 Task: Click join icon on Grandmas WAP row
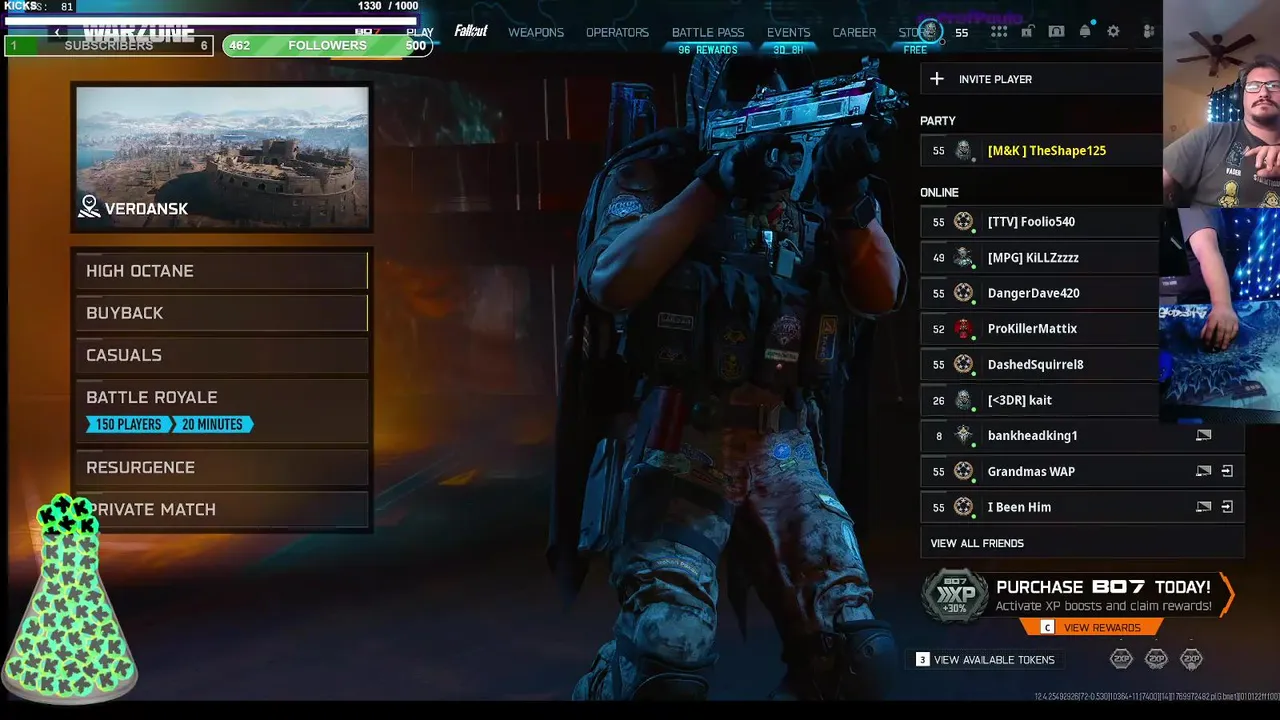[1227, 471]
